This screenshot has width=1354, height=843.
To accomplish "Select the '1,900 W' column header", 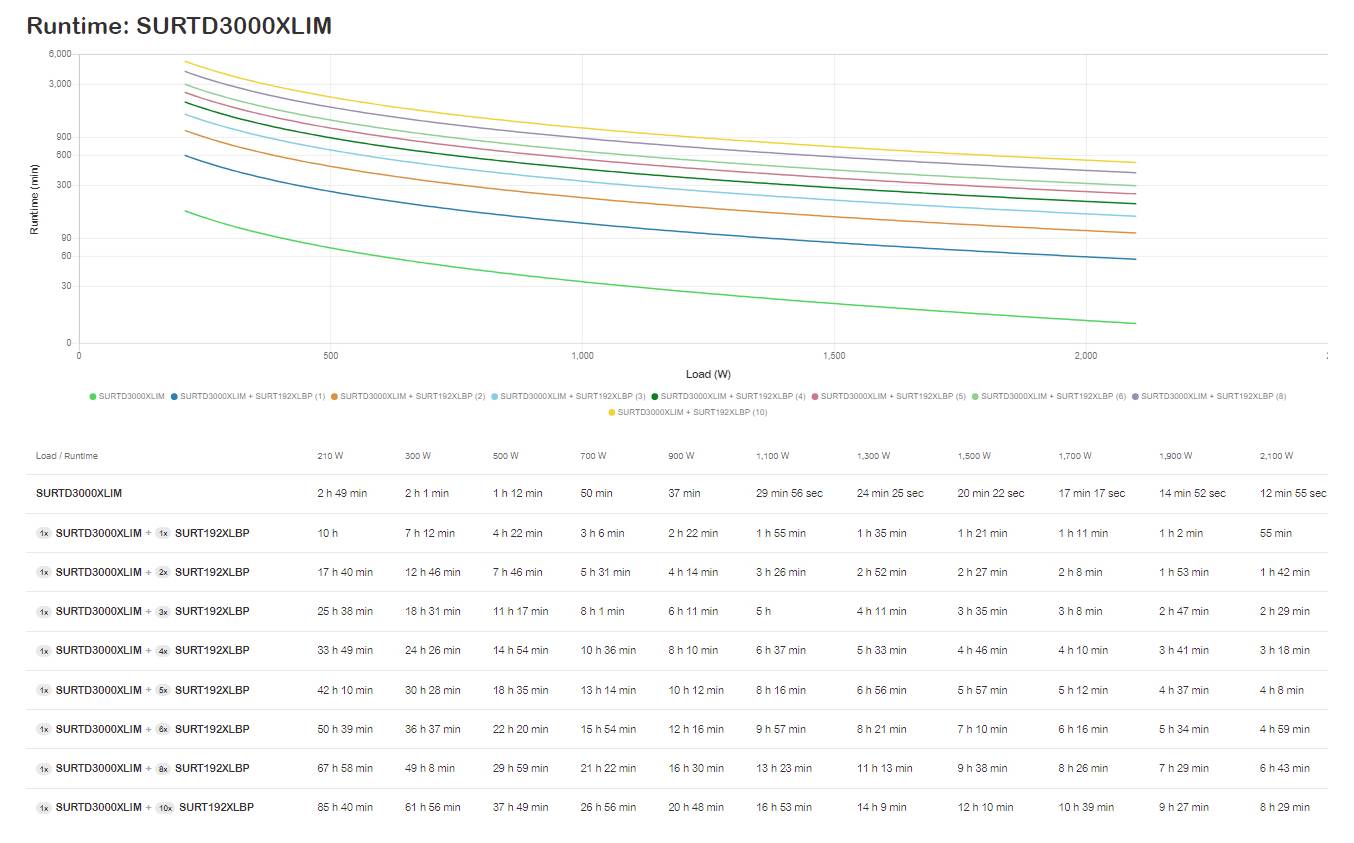I will [1176, 456].
